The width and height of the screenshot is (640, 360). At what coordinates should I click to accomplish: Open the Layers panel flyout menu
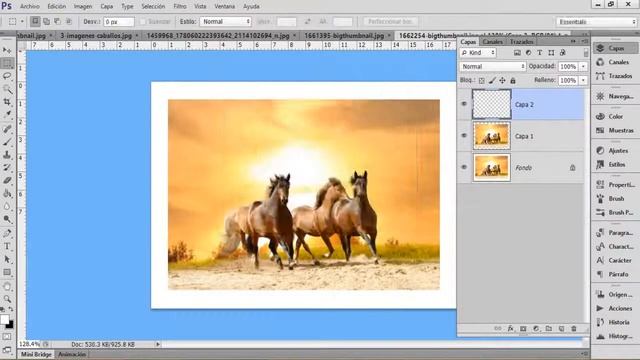584,41
